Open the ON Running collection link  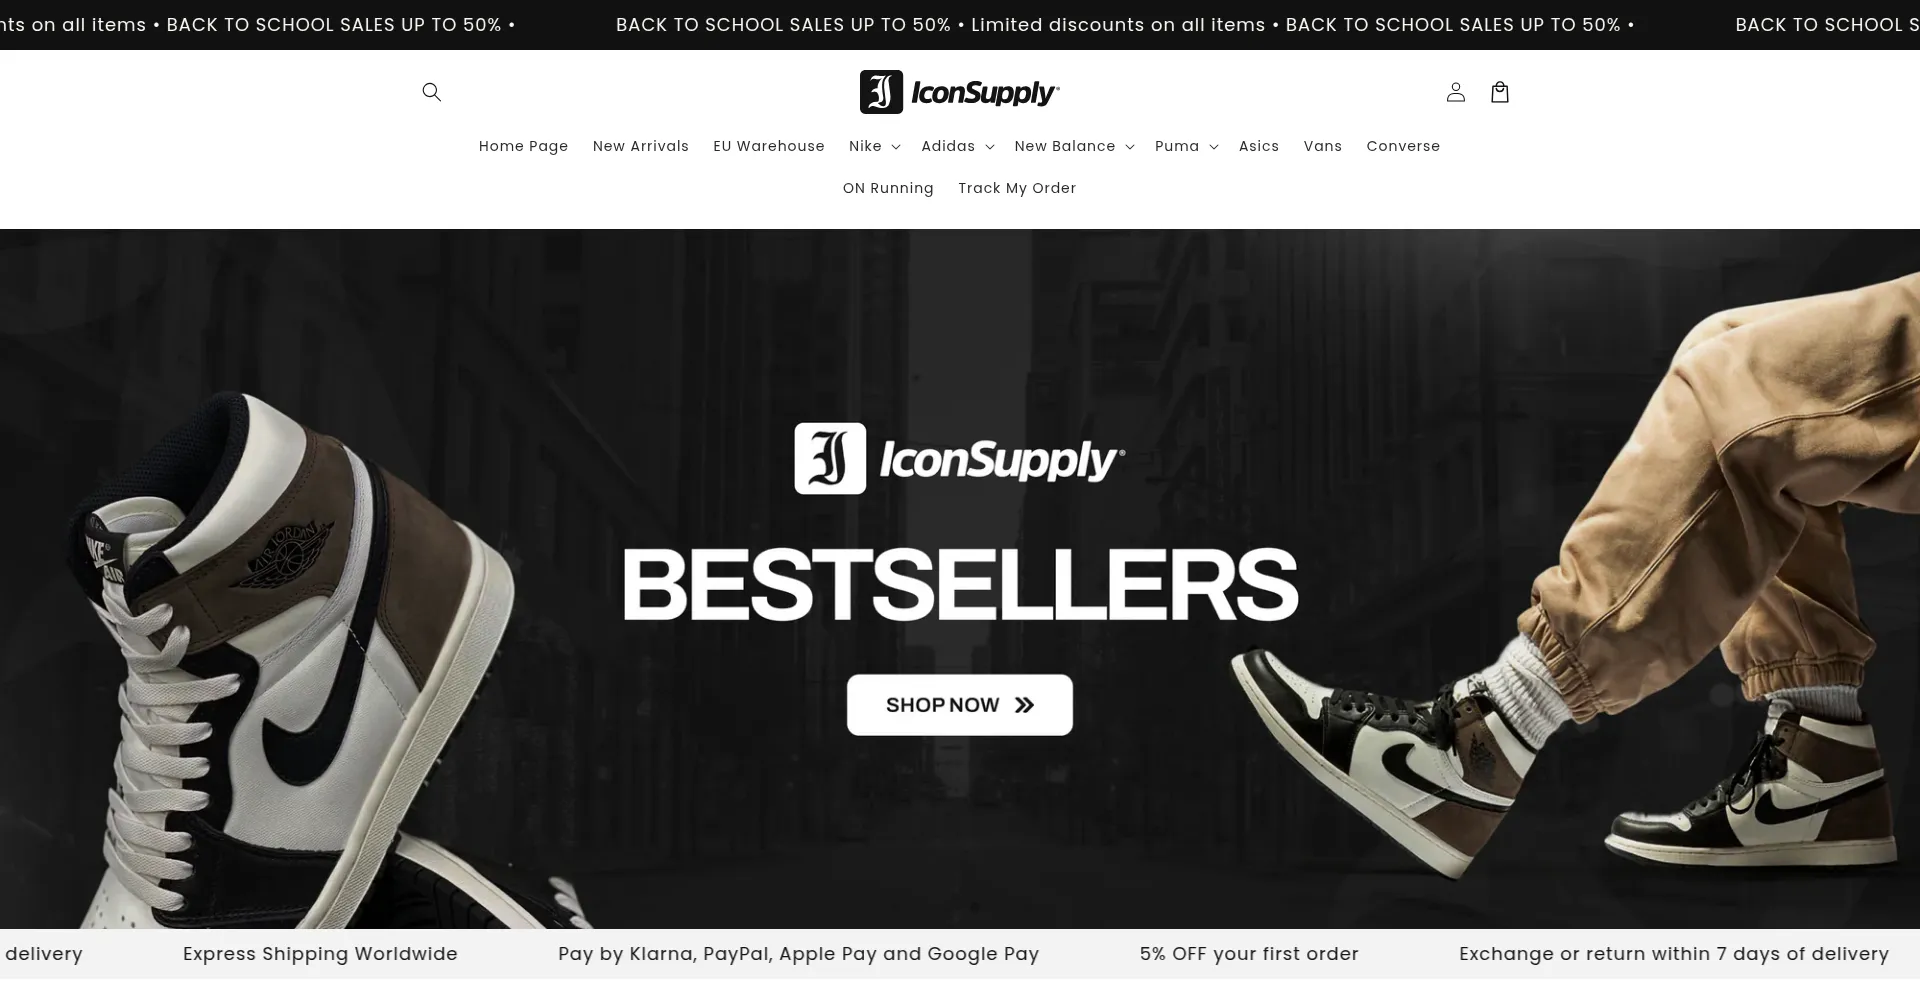888,188
